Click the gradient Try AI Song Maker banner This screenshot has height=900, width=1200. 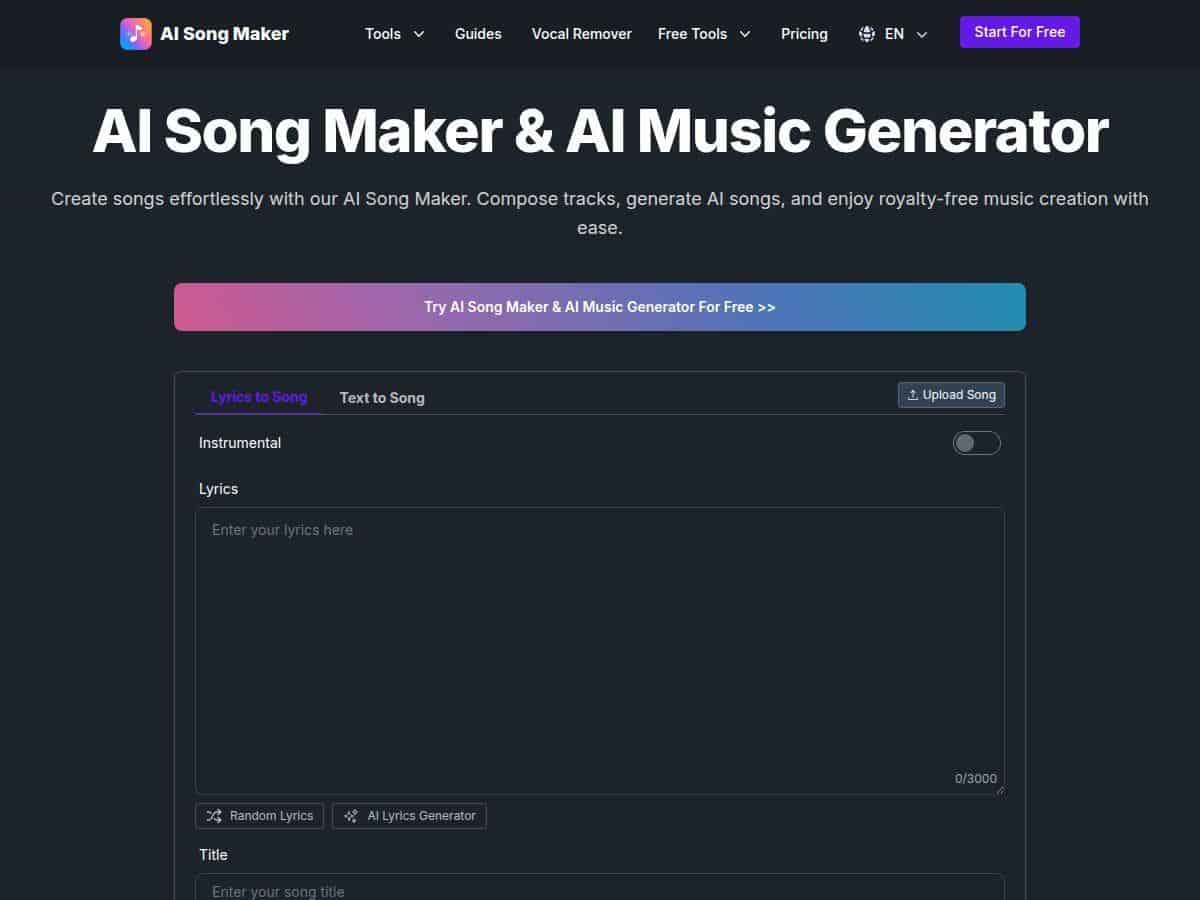pos(600,307)
